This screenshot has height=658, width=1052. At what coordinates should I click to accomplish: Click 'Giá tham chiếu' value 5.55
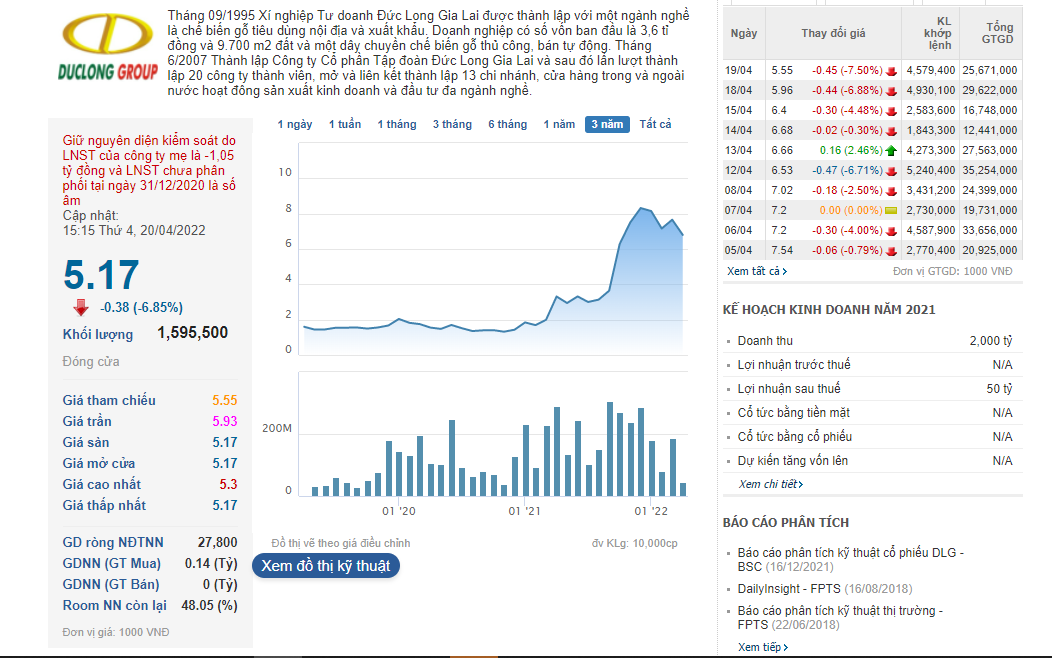click(x=225, y=400)
